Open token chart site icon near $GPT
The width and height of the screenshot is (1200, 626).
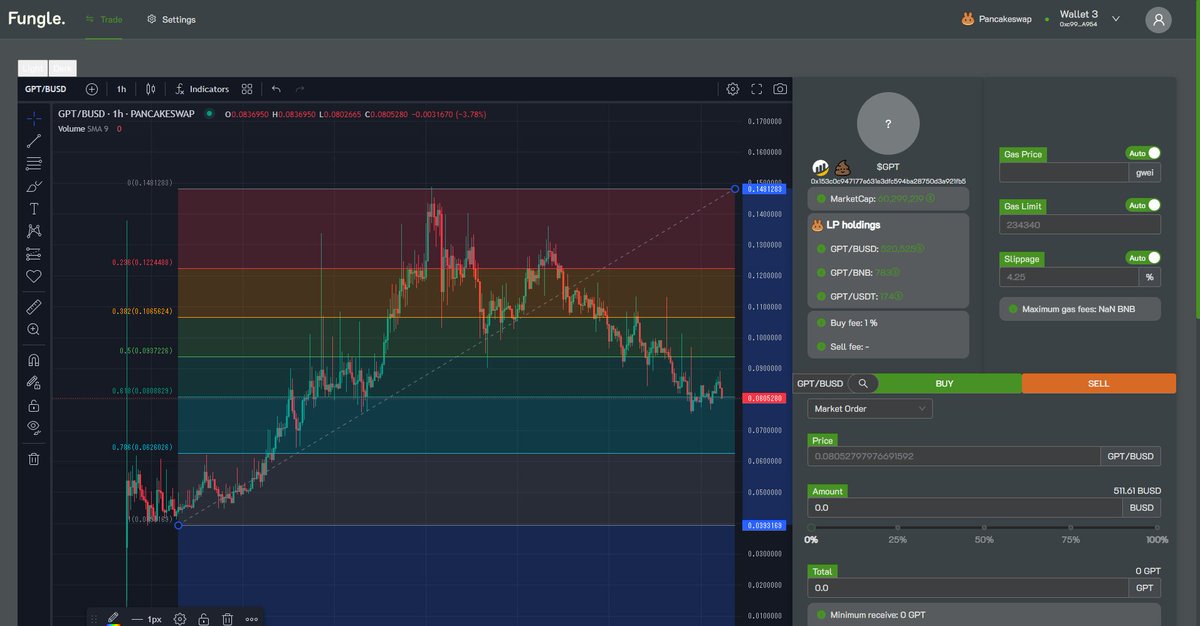click(x=820, y=167)
